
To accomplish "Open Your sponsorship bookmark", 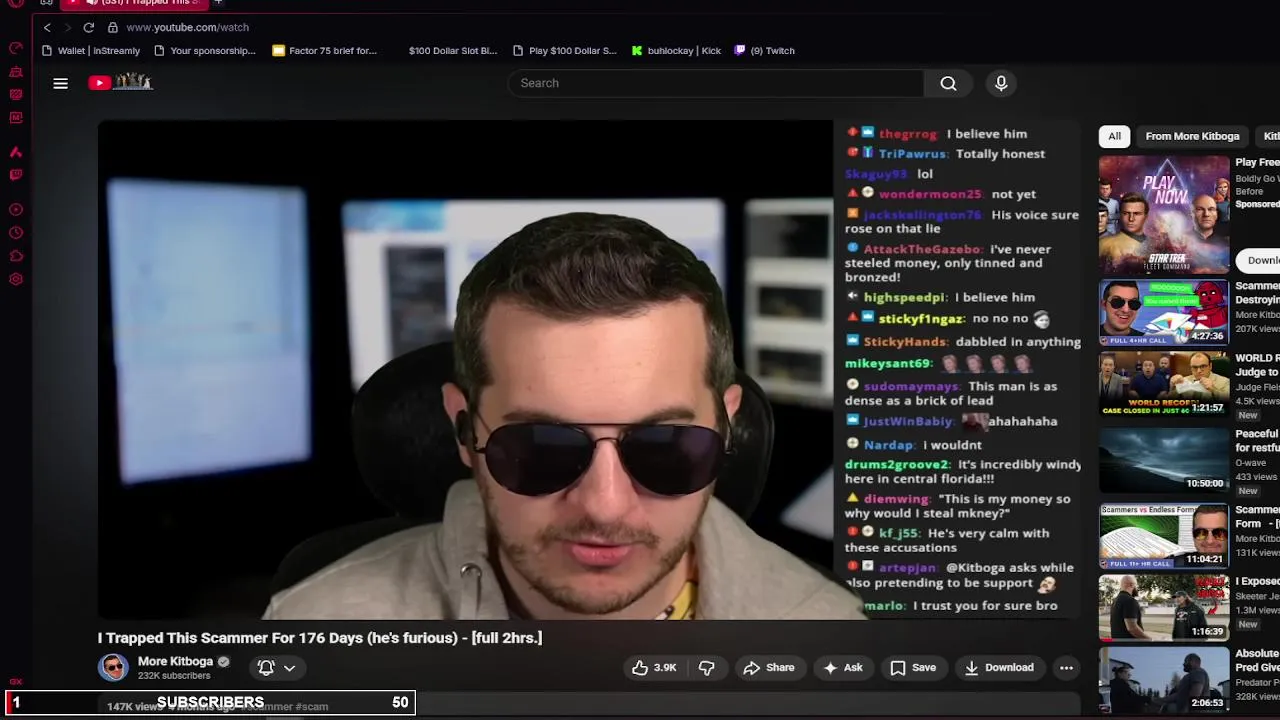I will (x=205, y=50).
